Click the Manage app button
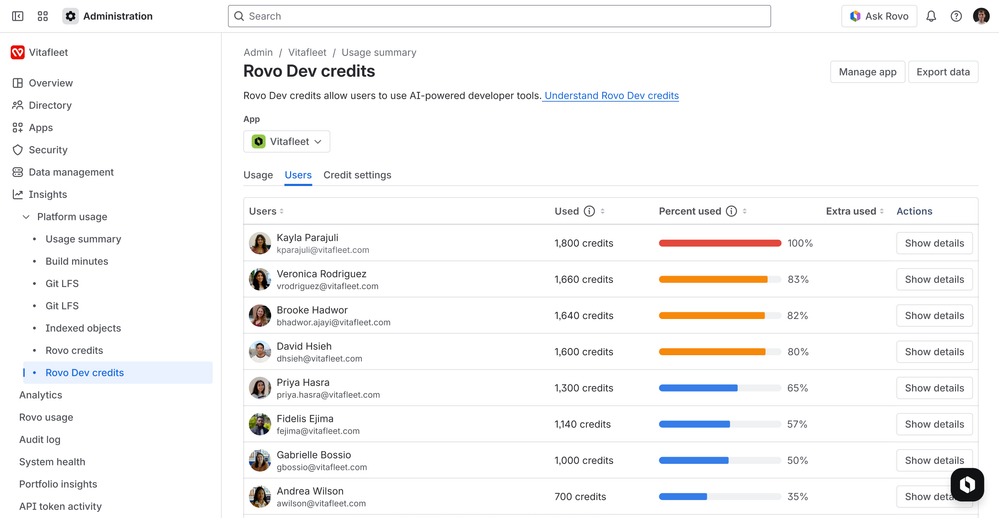This screenshot has height=518, width=999. click(x=867, y=72)
